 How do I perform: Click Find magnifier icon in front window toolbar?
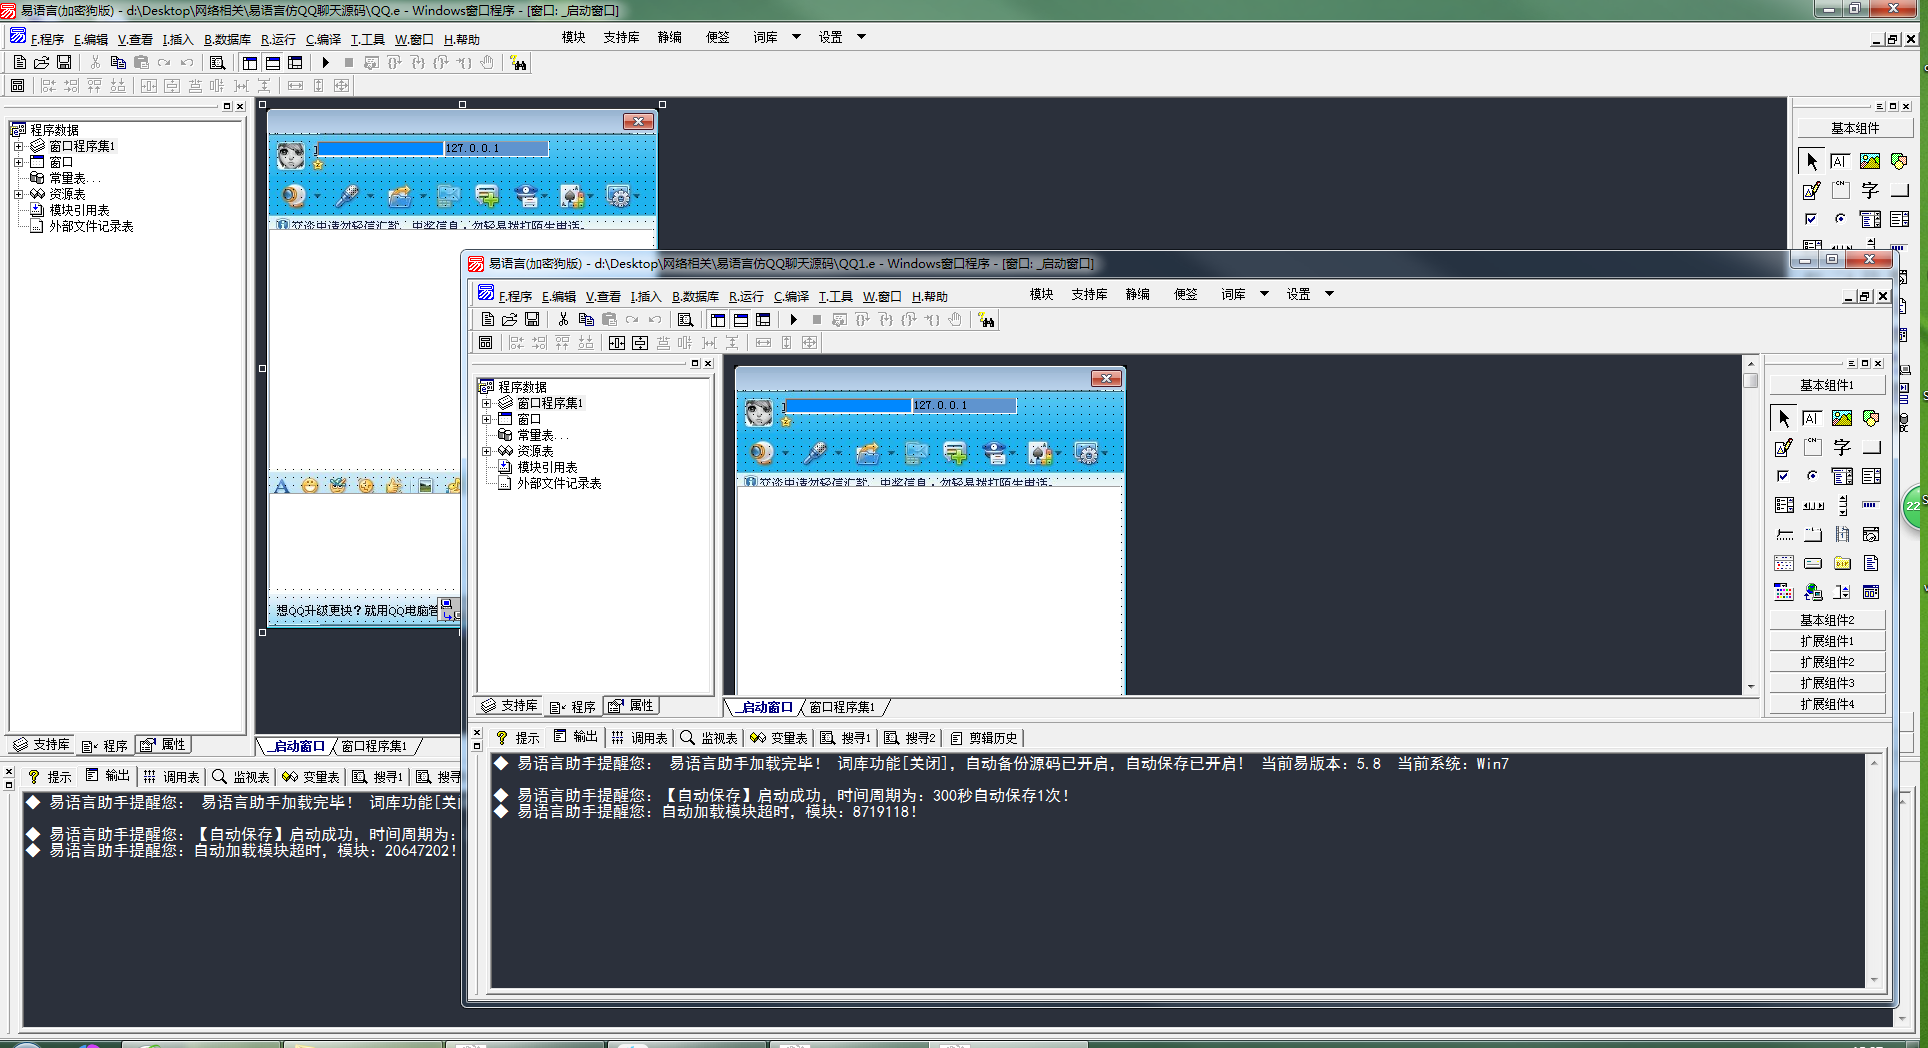pyautogui.click(x=685, y=320)
